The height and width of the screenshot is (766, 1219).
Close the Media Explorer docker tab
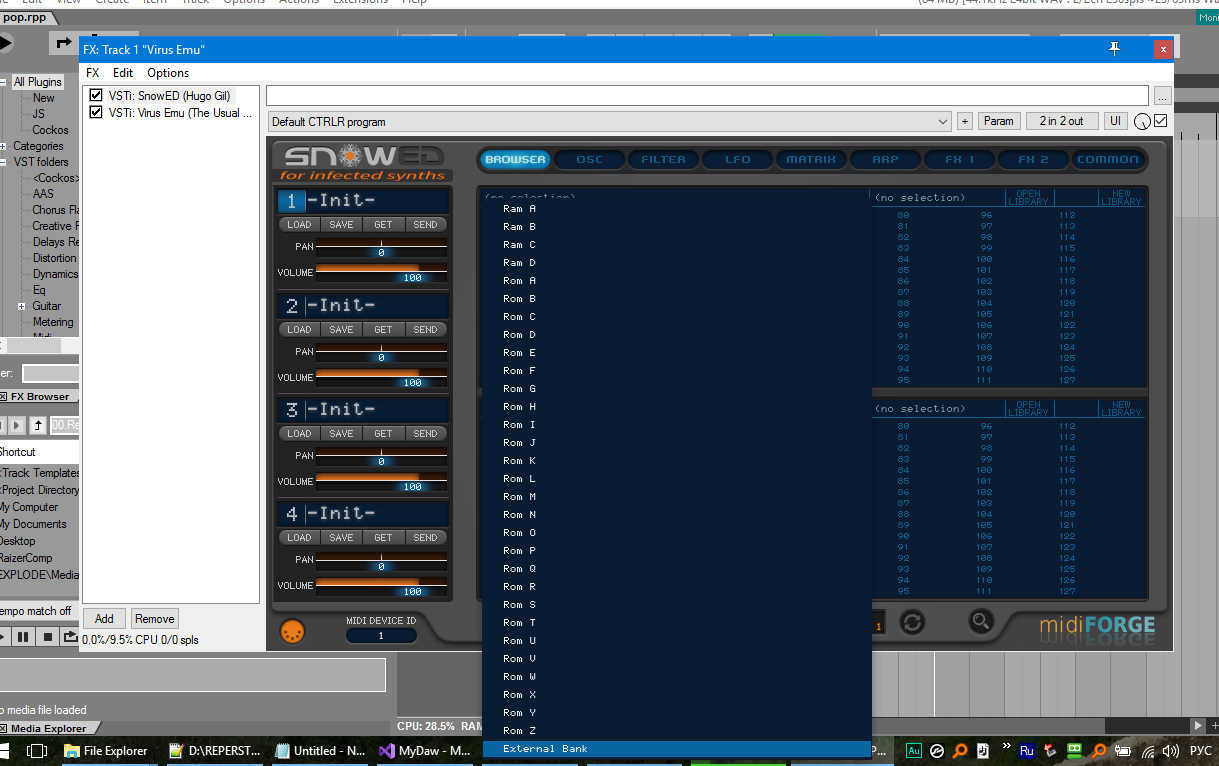coord(3,728)
